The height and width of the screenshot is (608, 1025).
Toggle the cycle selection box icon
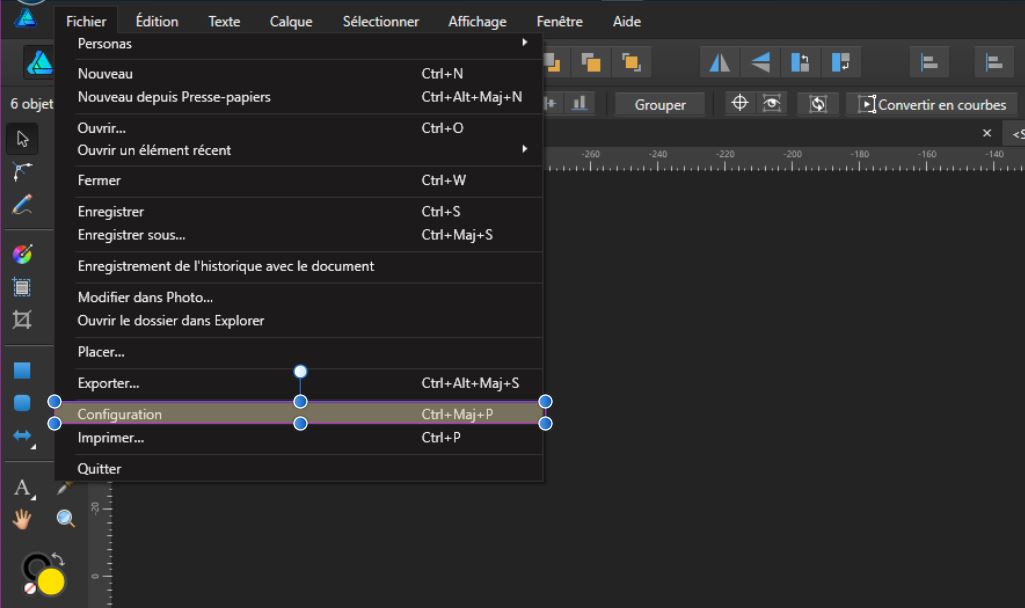point(818,103)
